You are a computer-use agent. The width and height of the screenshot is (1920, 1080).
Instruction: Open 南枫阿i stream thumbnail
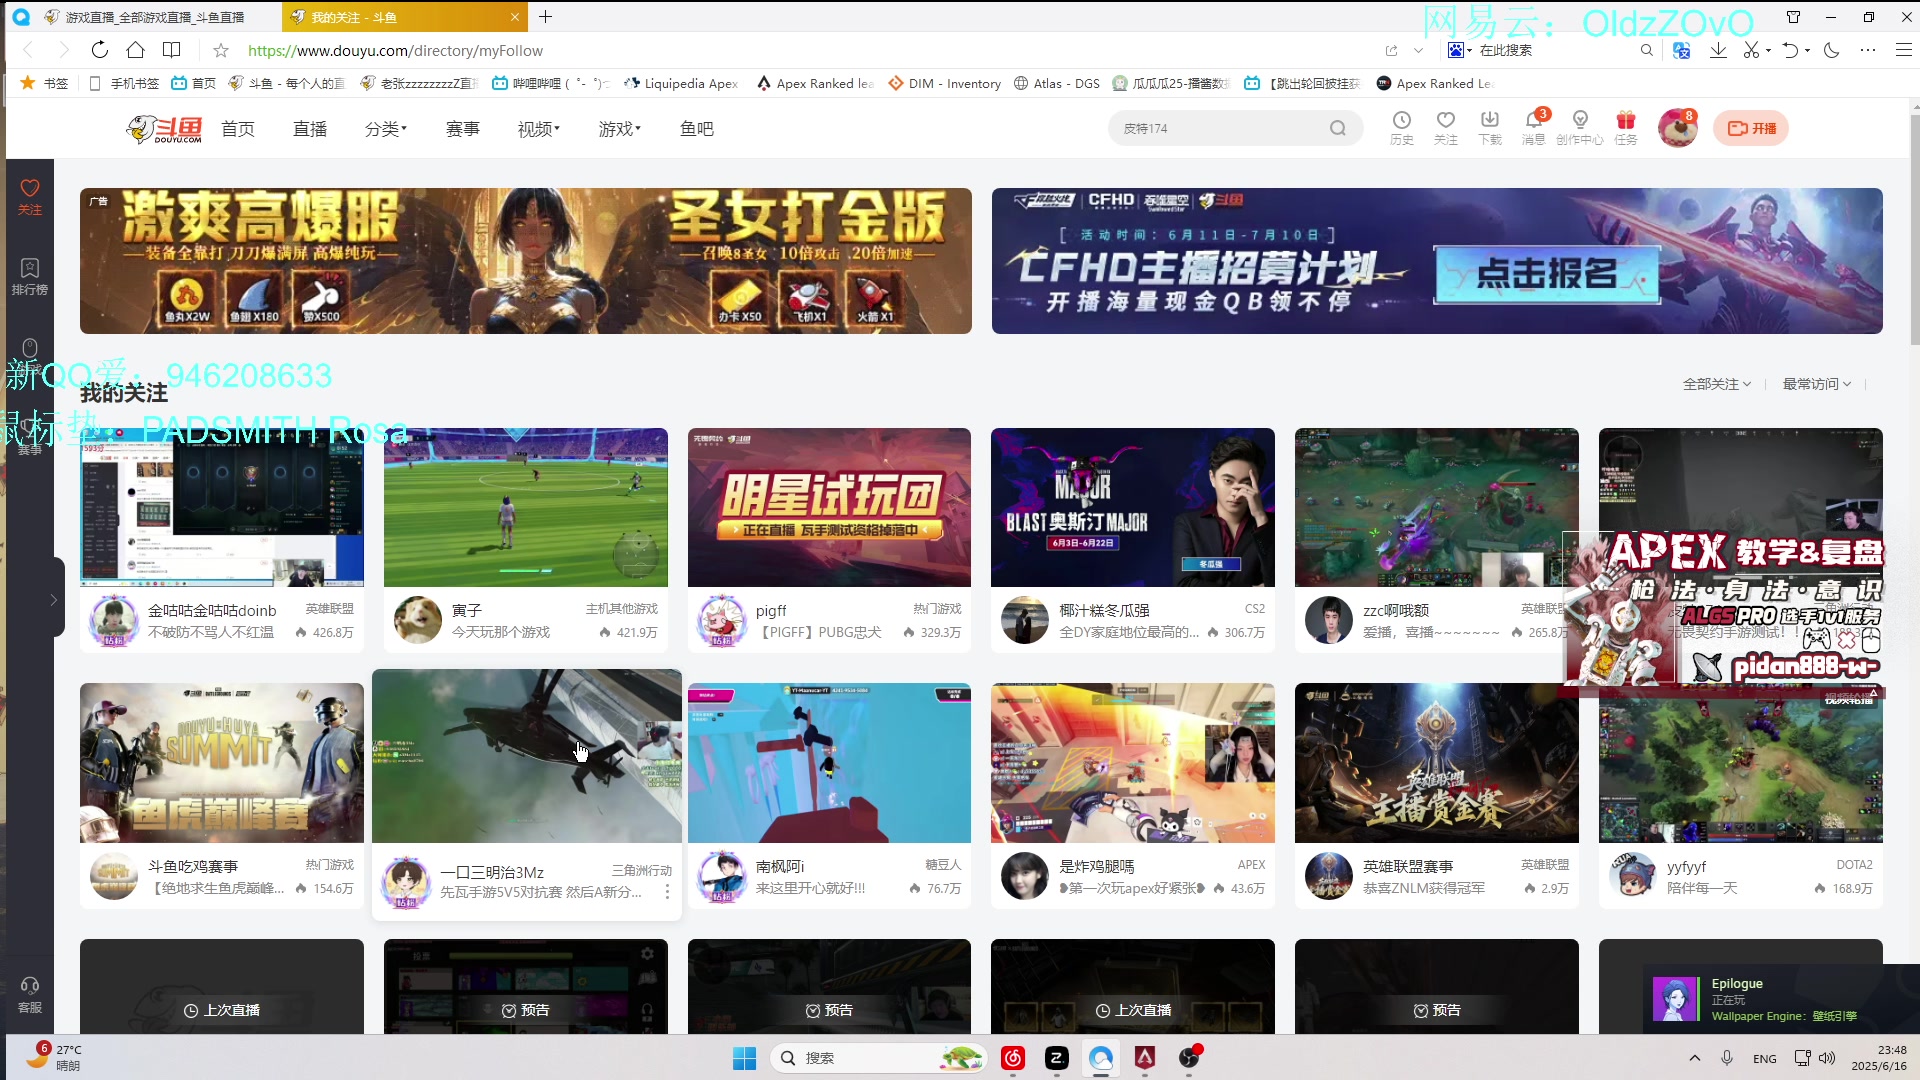click(x=829, y=763)
